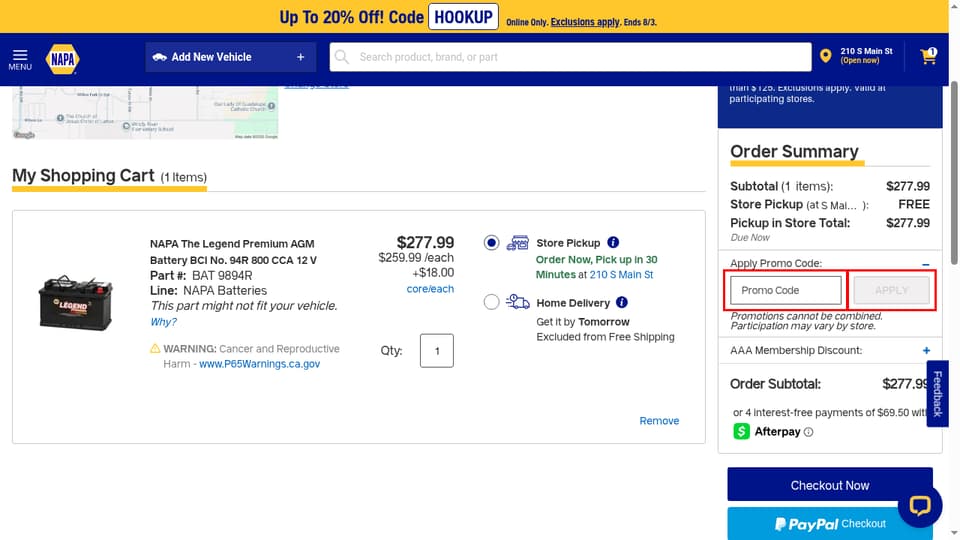The height and width of the screenshot is (540, 960).
Task: Click the product search input field
Action: click(x=570, y=57)
